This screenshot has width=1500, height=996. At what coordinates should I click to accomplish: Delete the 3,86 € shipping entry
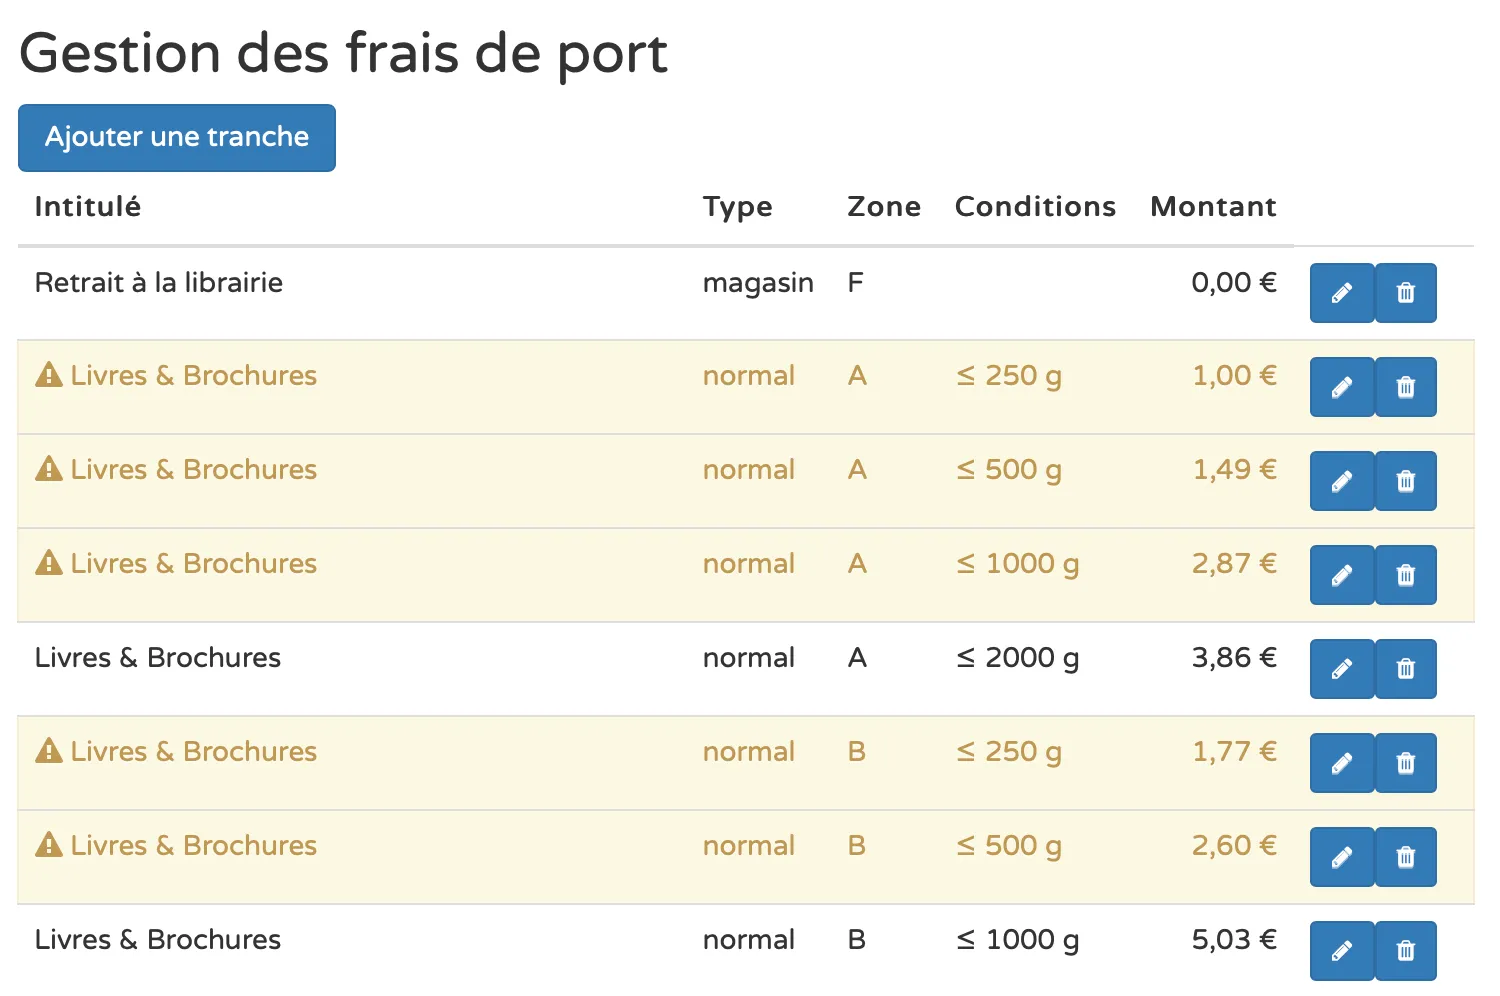pos(1405,669)
